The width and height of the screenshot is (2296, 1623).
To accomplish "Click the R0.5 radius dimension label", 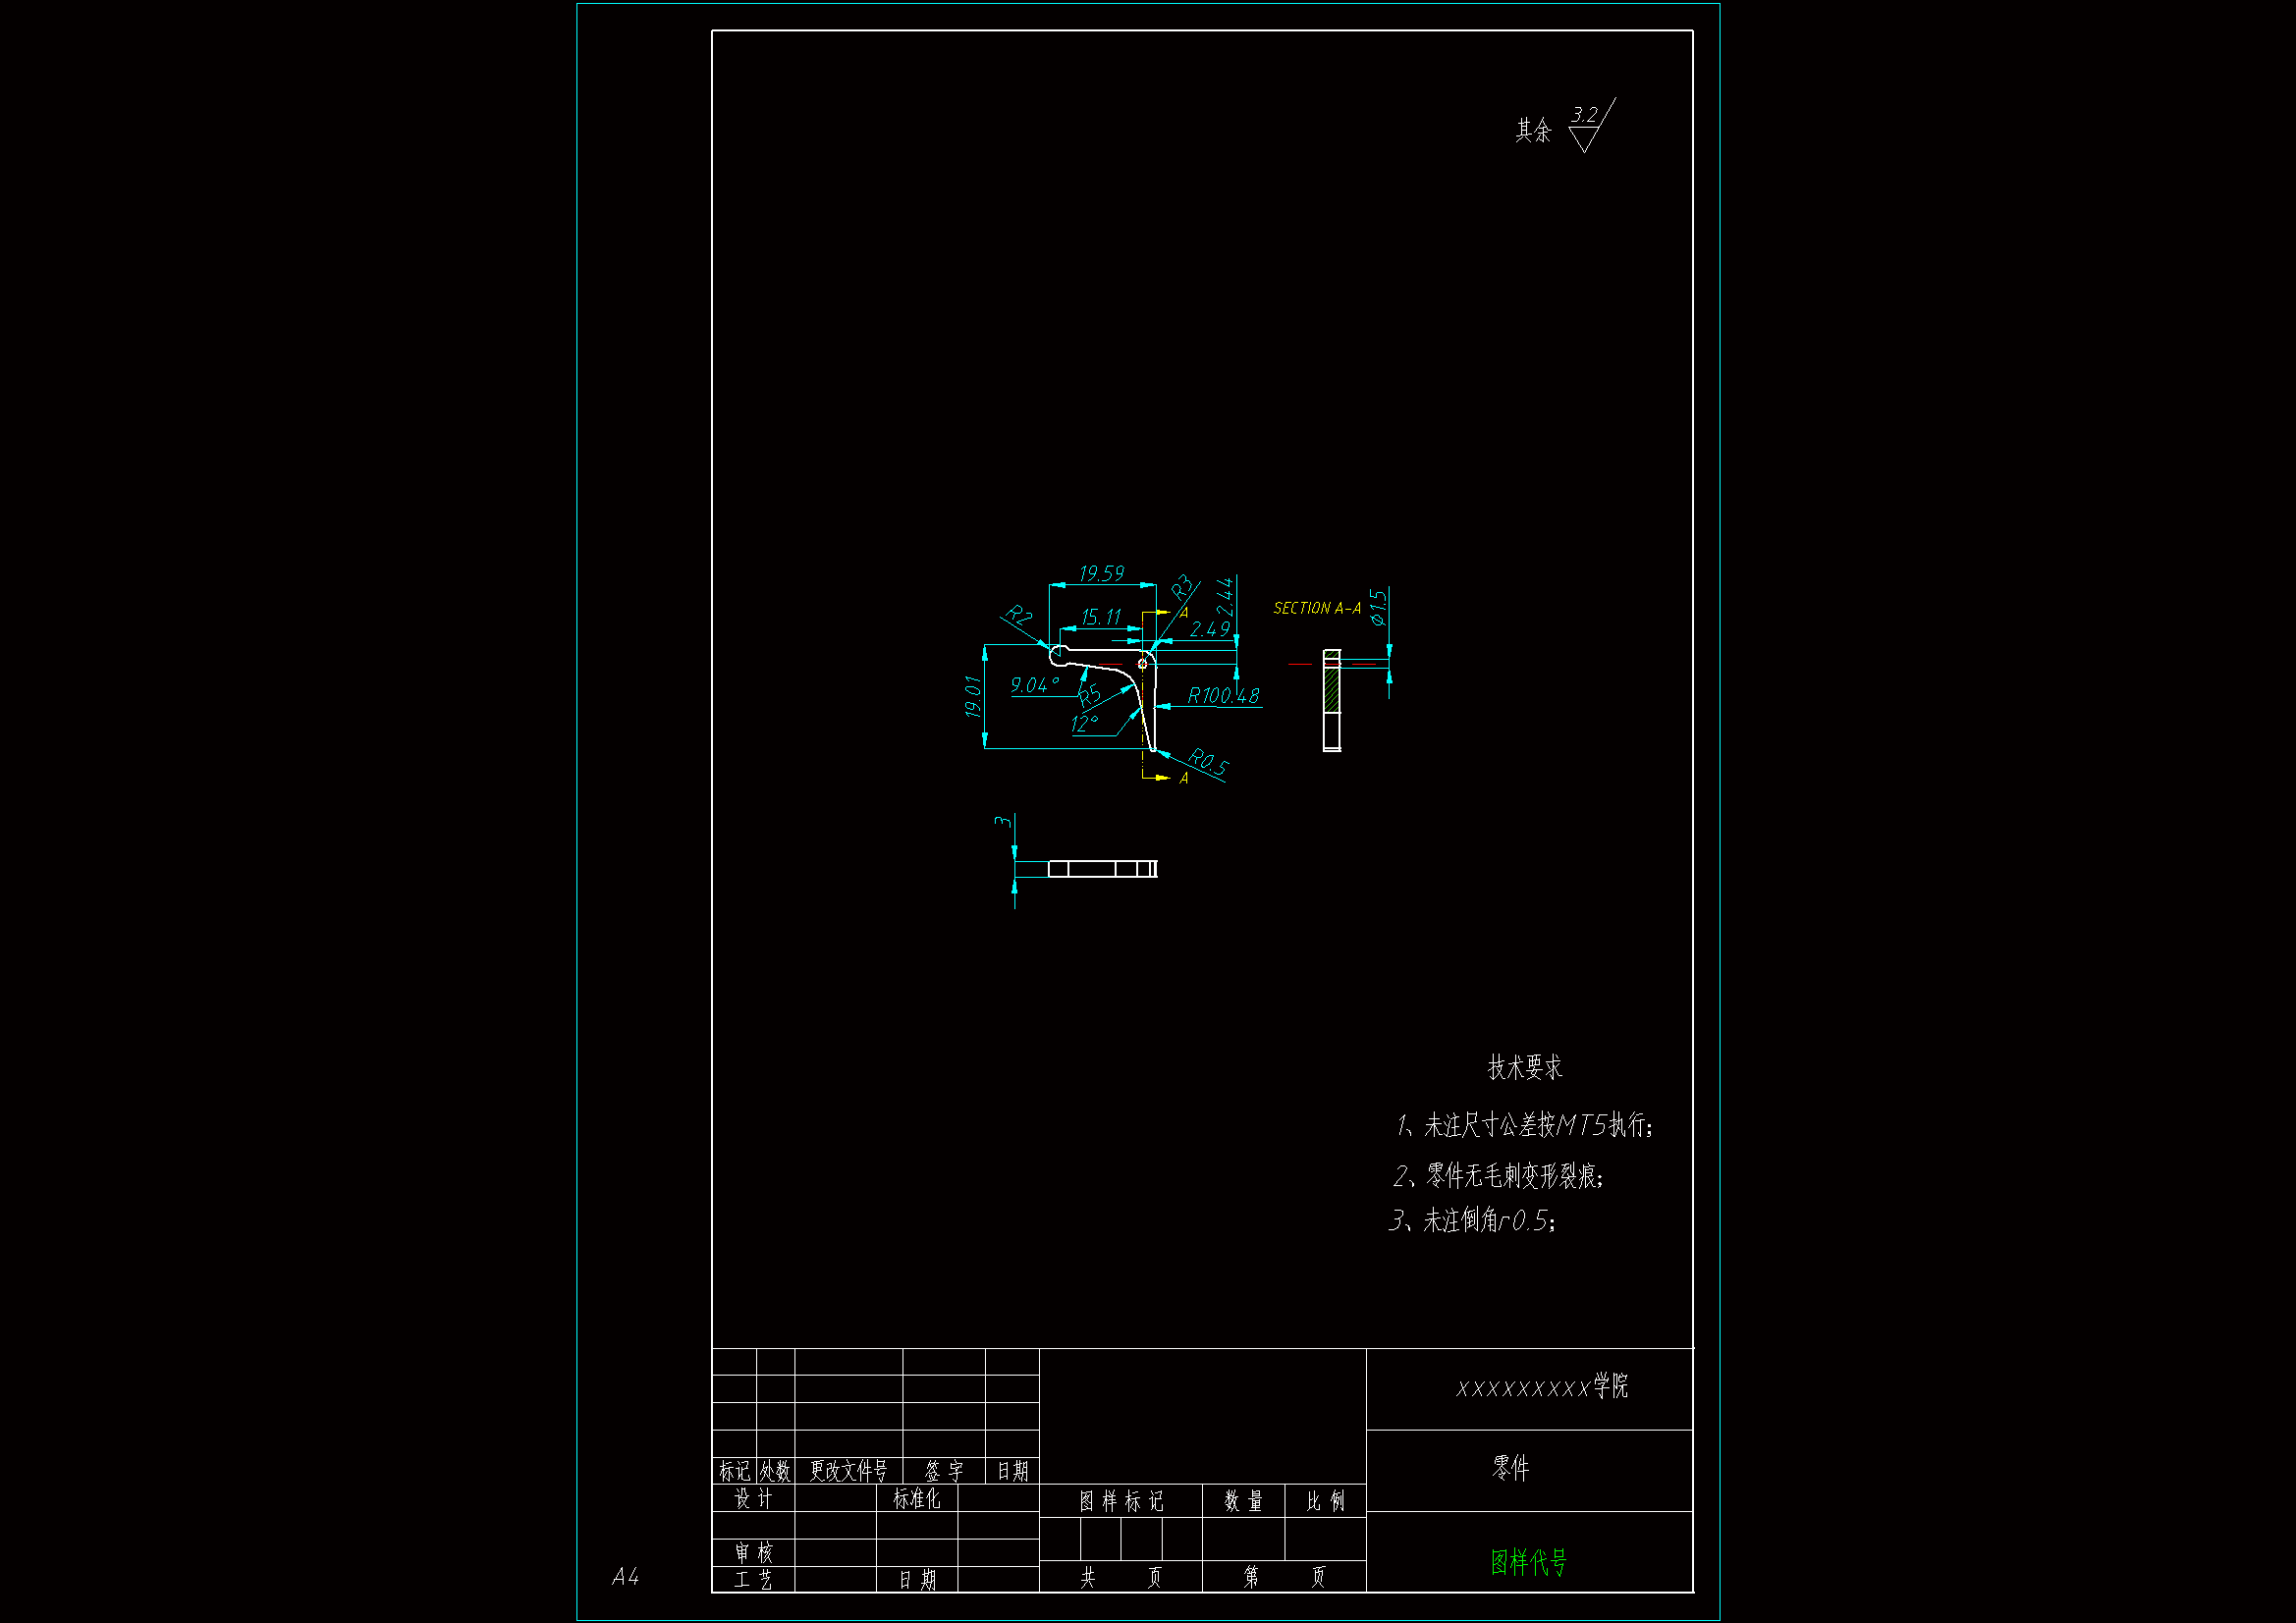I will tap(1208, 762).
